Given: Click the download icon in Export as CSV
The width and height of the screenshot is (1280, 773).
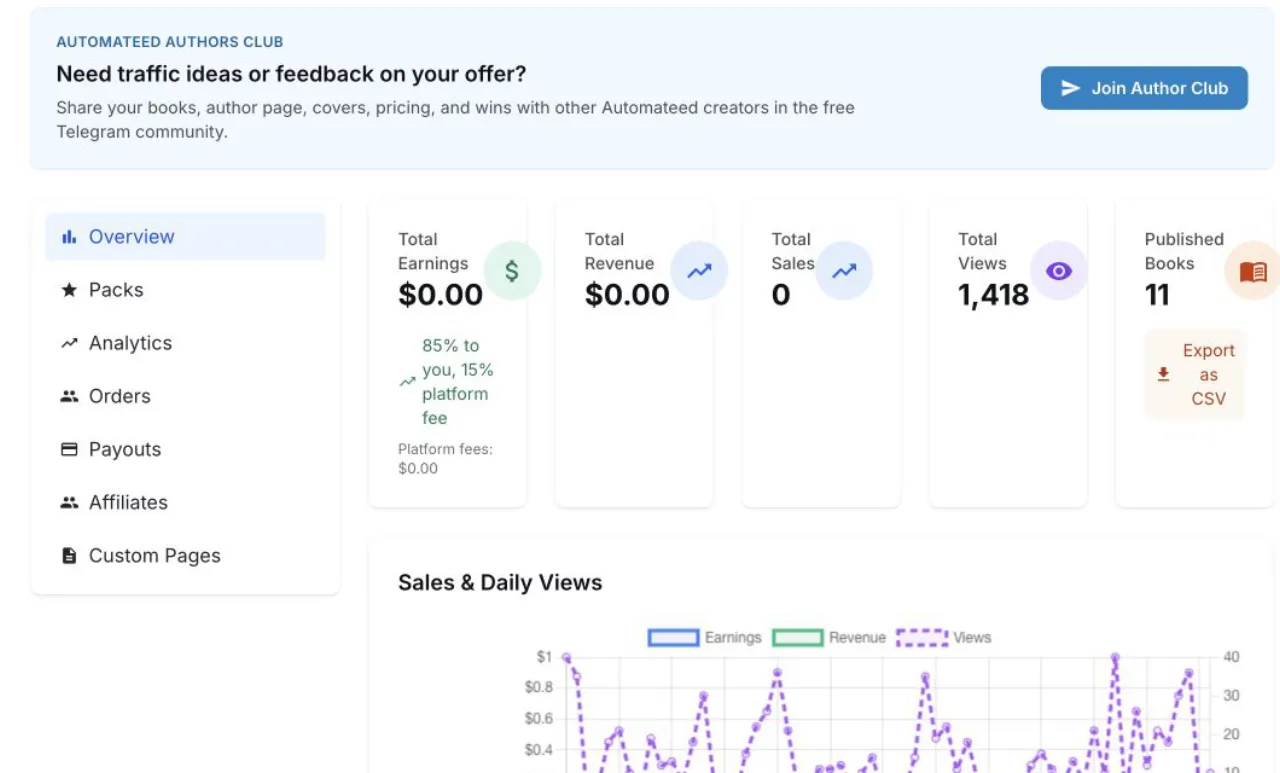Looking at the screenshot, I should coord(1163,374).
